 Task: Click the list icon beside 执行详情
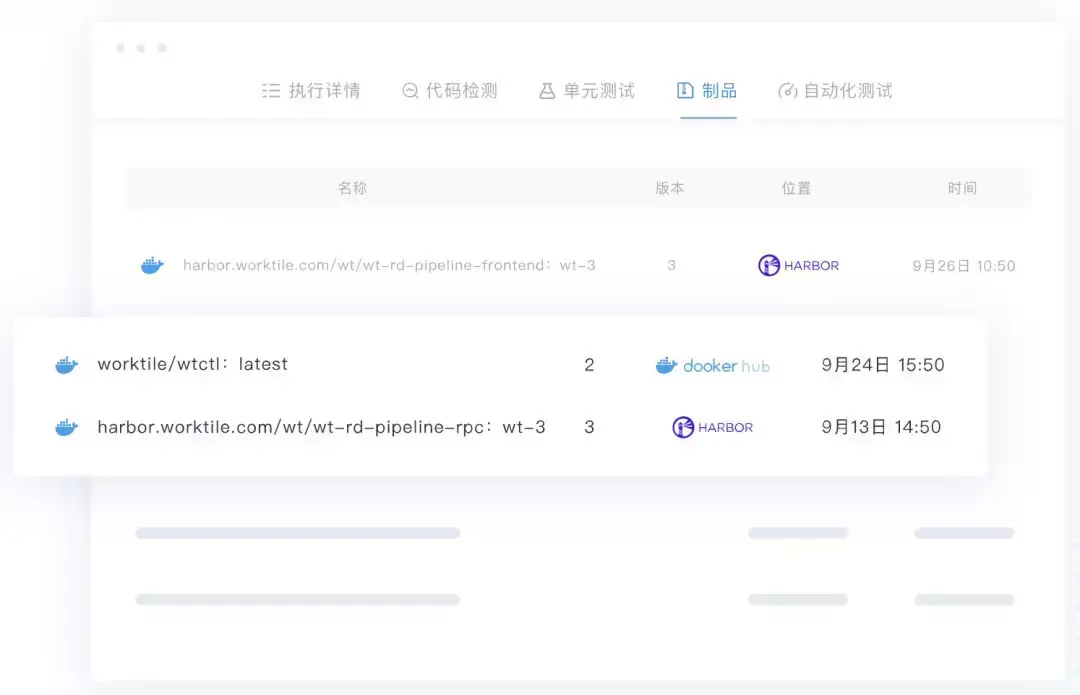click(271, 90)
